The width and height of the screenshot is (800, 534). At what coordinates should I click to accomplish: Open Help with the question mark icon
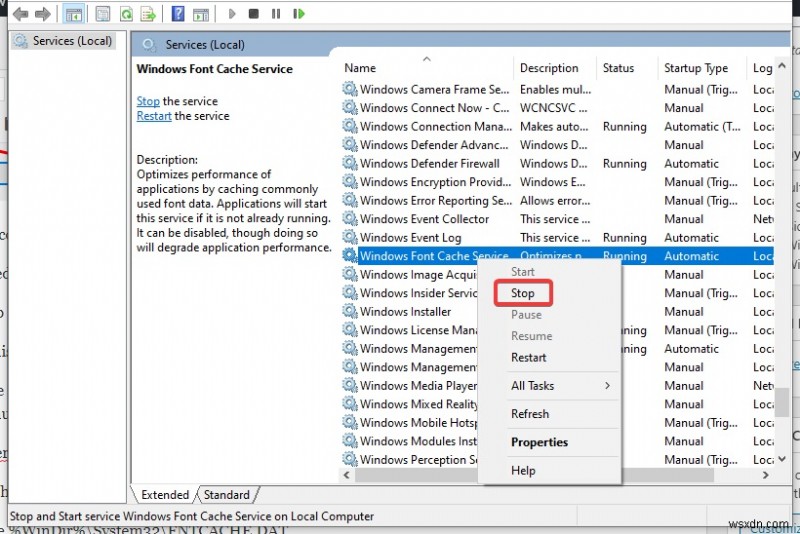click(x=178, y=14)
